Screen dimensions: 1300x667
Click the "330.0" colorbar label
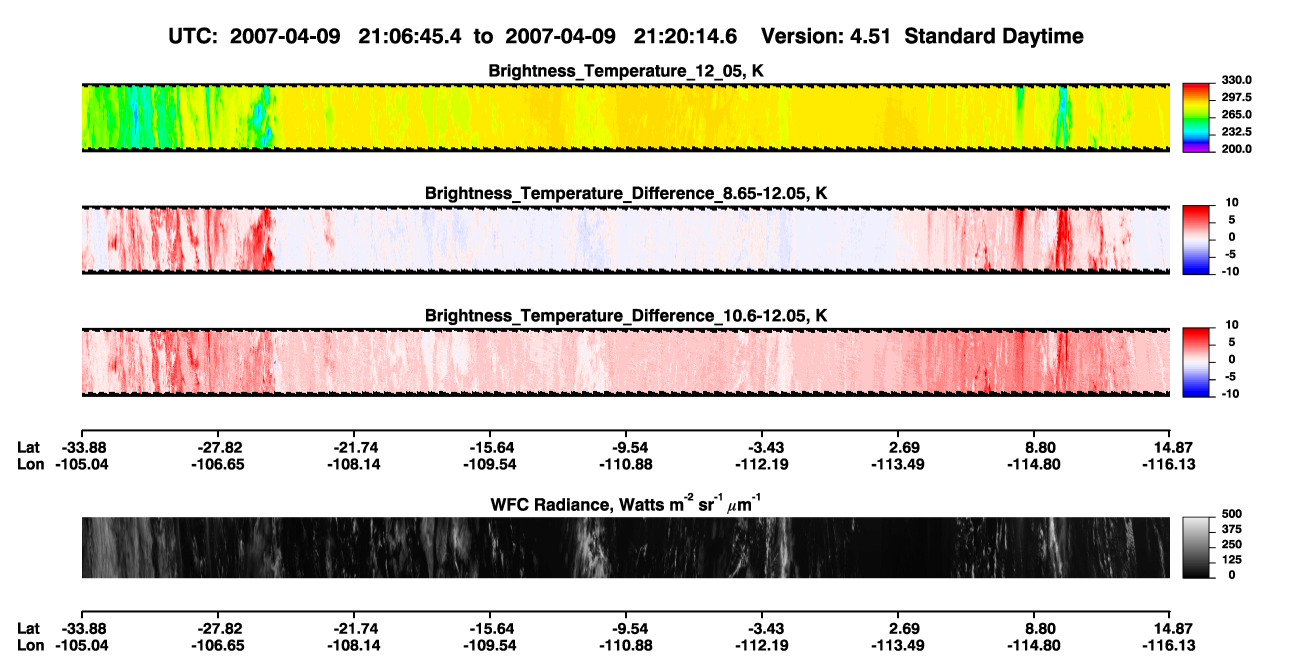[x=1236, y=80]
